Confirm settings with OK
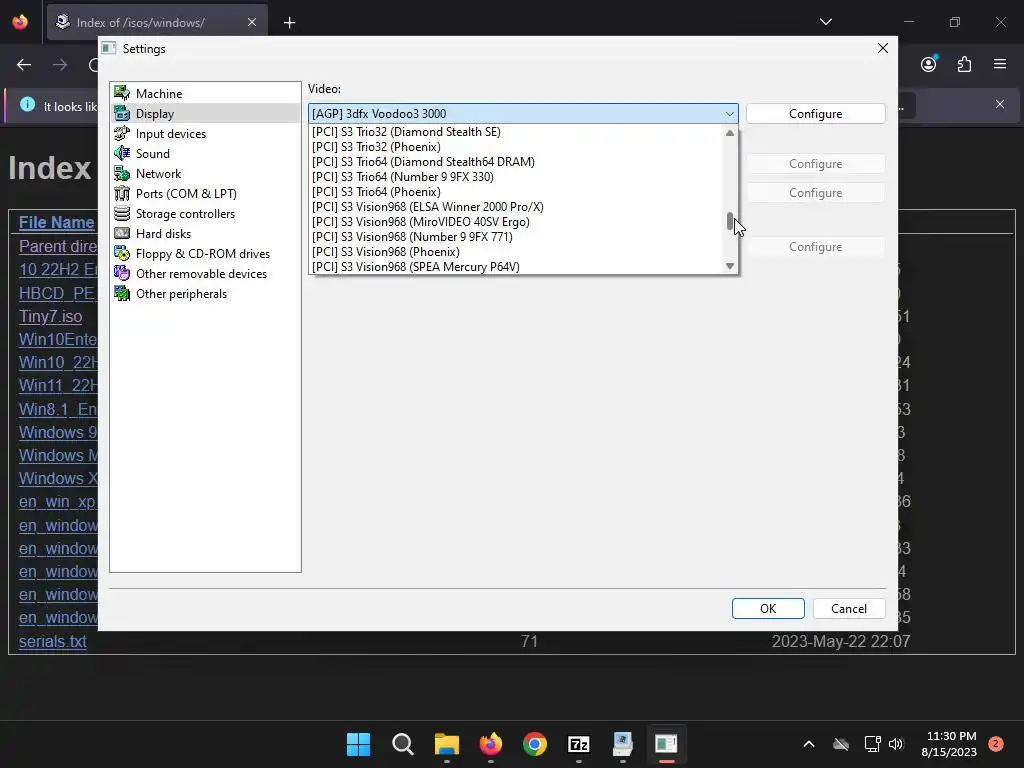Screen dimensions: 1024x768 (x=768, y=609)
